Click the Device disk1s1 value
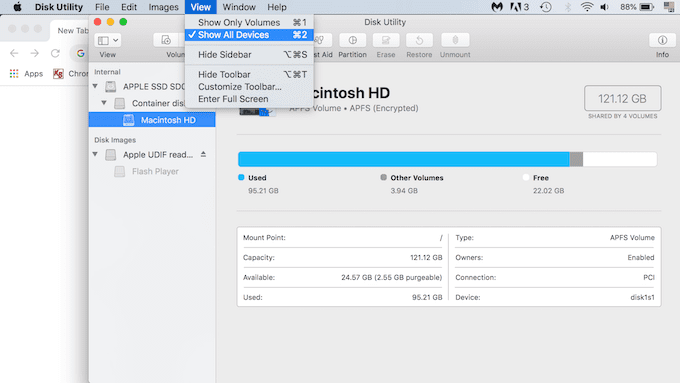The image size is (680, 383). click(x=642, y=297)
